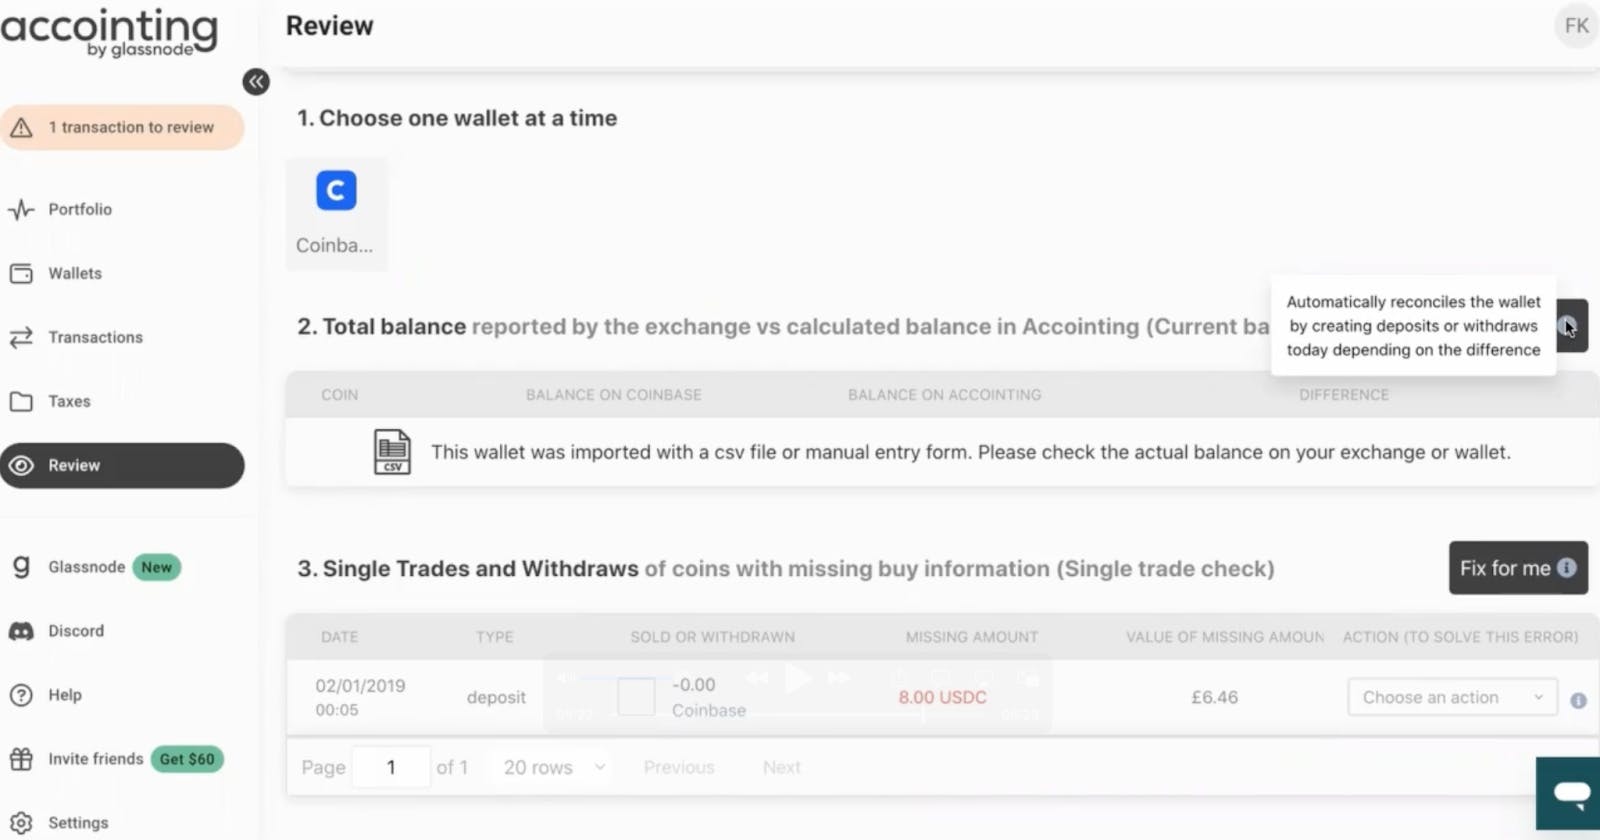Open the 20 rows page-size dropdown
Image resolution: width=1600 pixels, height=840 pixels.
pos(554,767)
